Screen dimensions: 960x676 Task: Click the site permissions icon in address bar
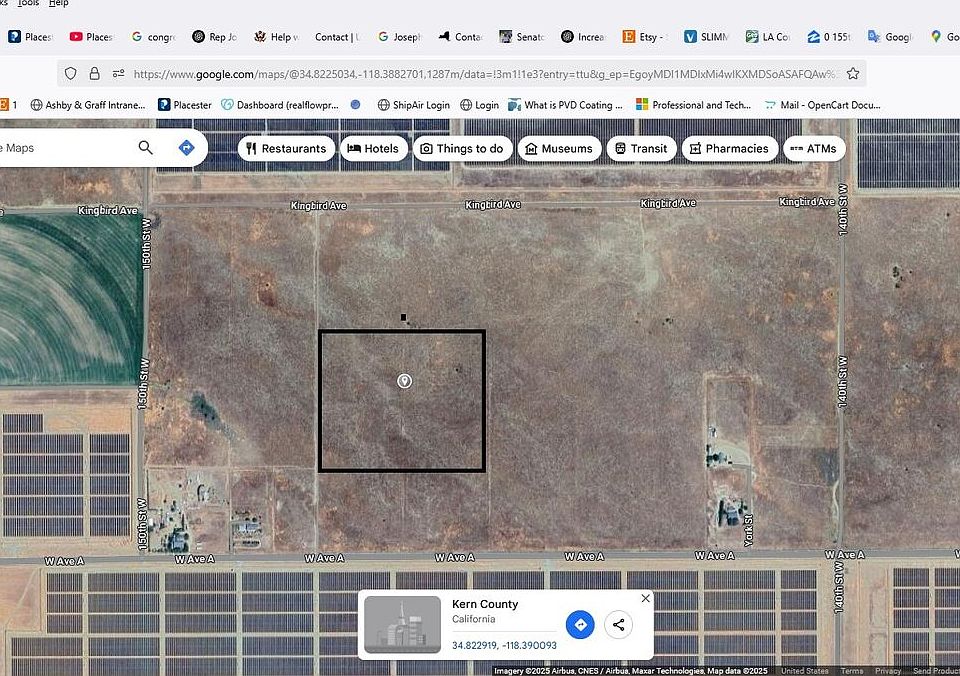click(118, 73)
